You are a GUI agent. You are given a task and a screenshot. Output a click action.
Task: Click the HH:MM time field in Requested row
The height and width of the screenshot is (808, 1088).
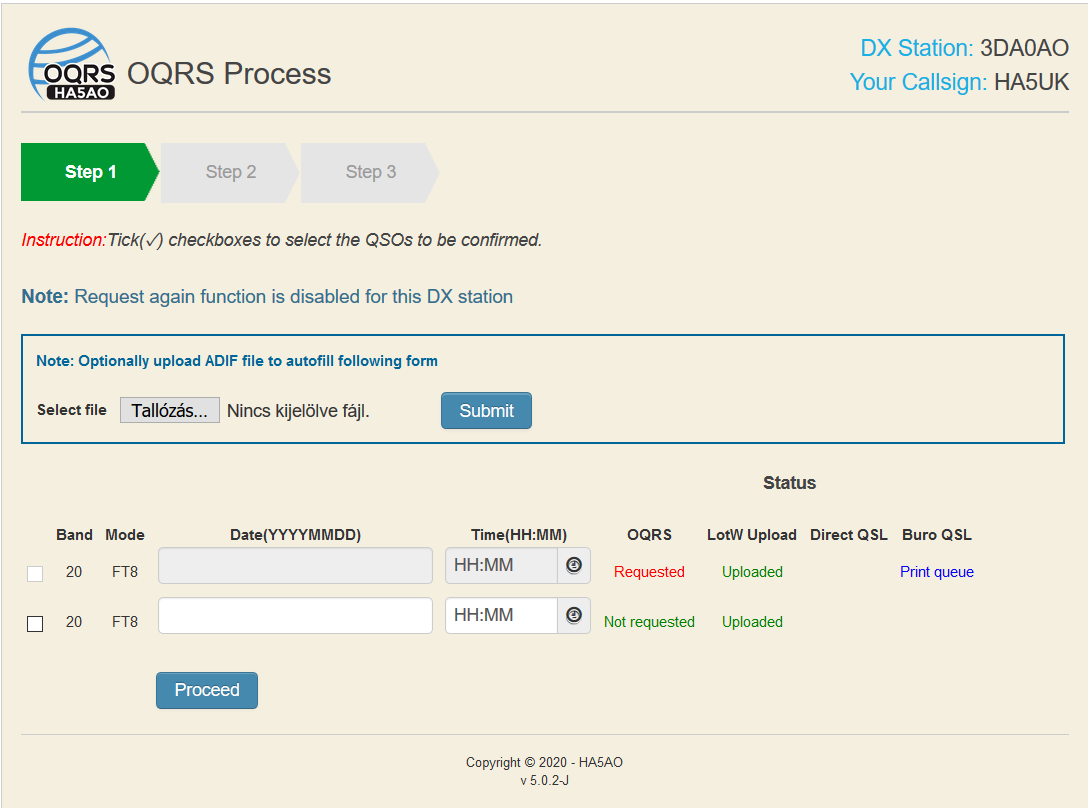coord(500,566)
